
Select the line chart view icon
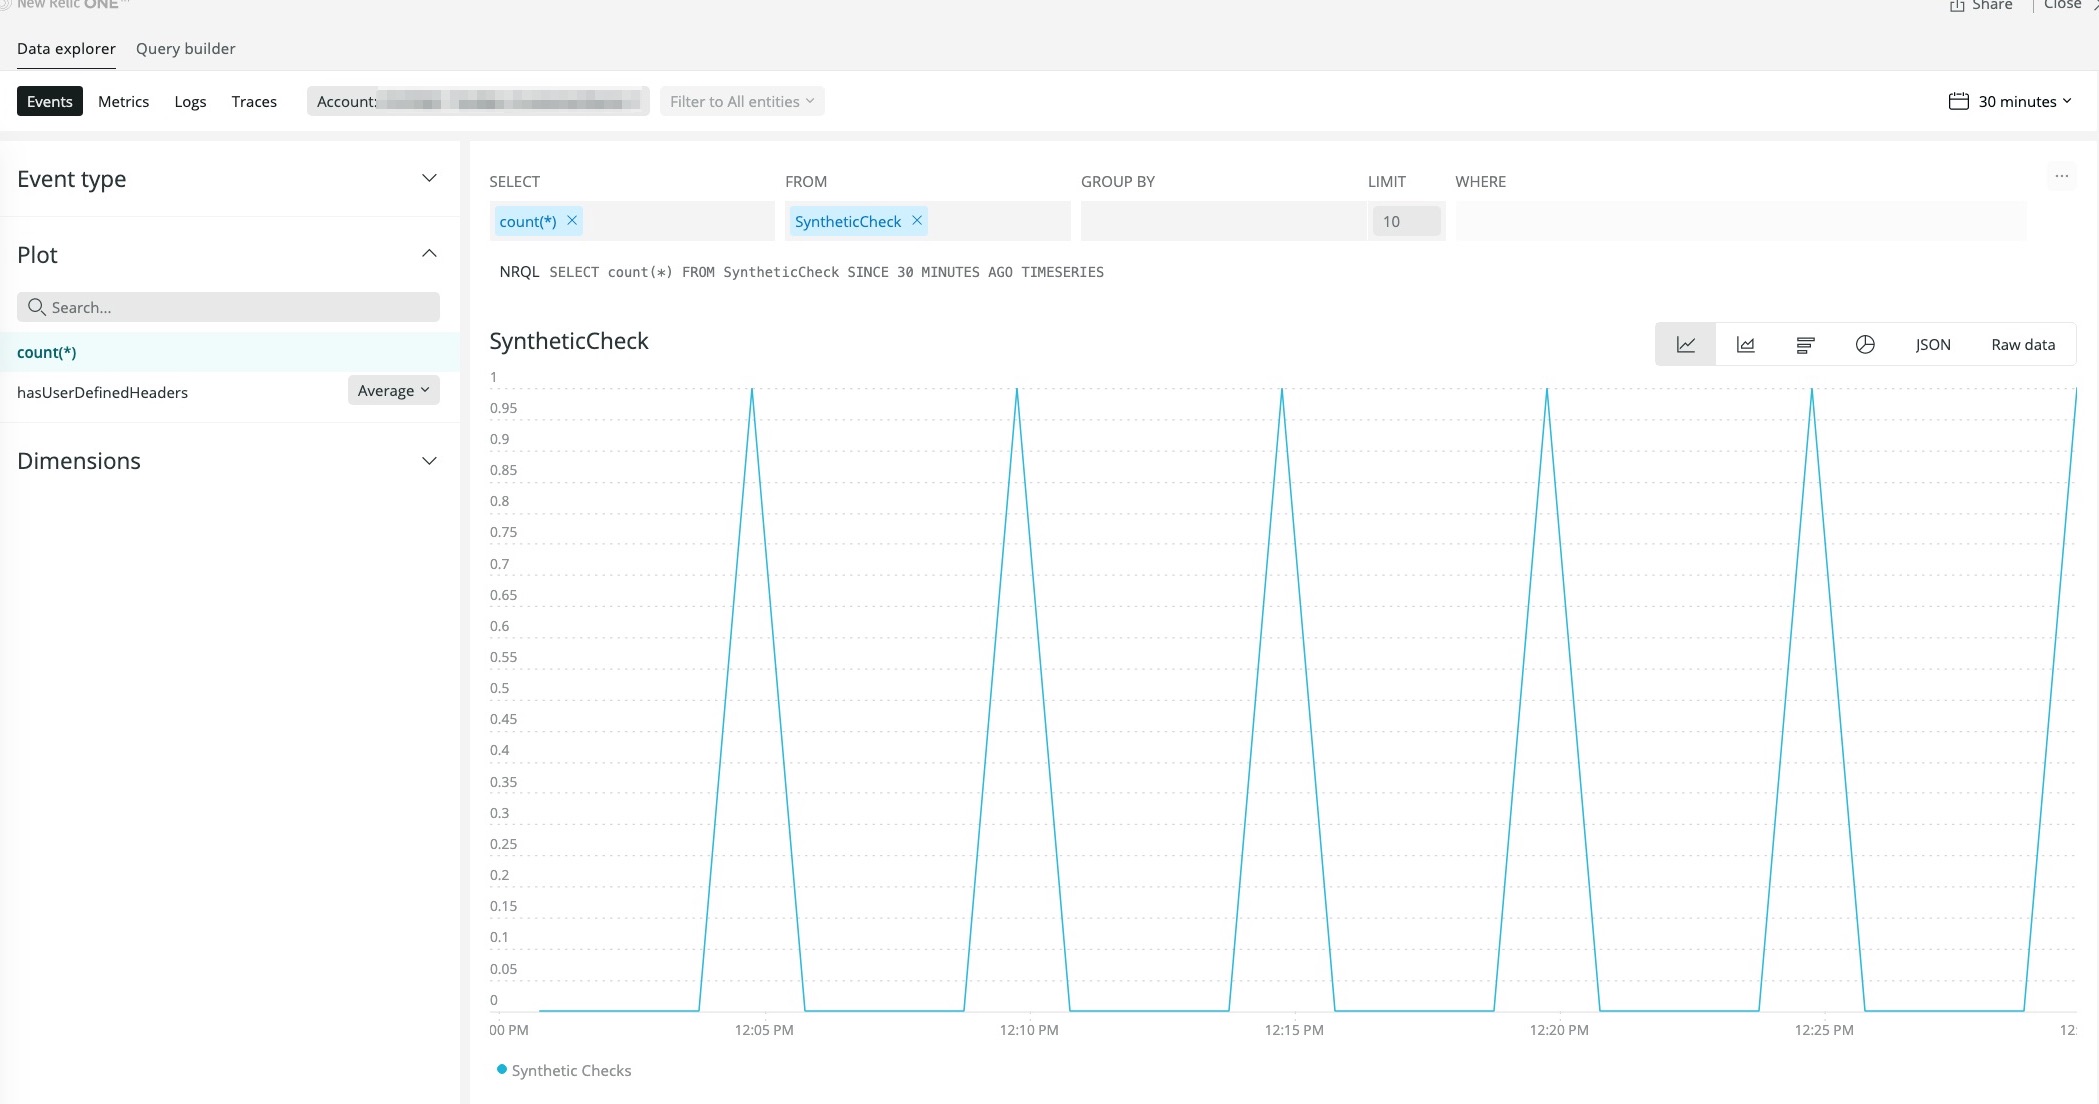click(x=1686, y=344)
